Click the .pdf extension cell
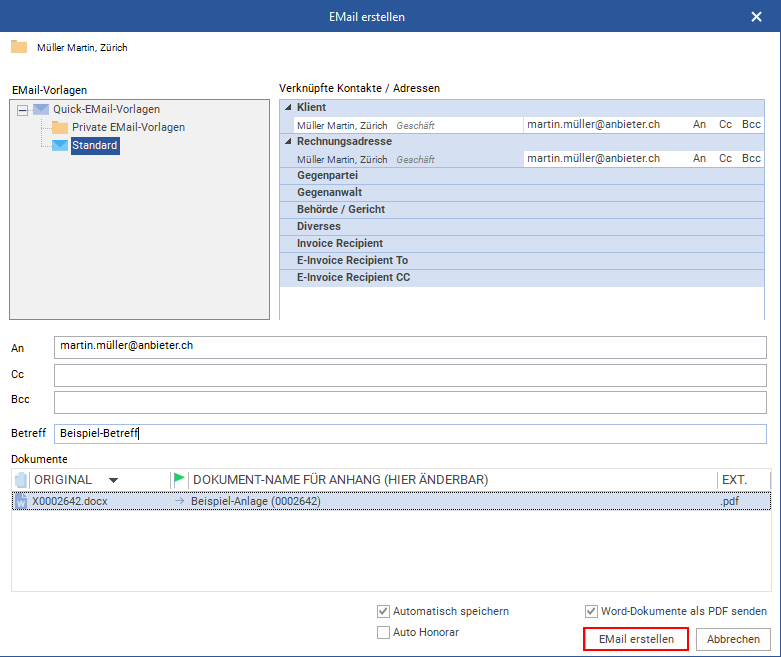Image resolution: width=781 pixels, height=657 pixels. point(729,501)
